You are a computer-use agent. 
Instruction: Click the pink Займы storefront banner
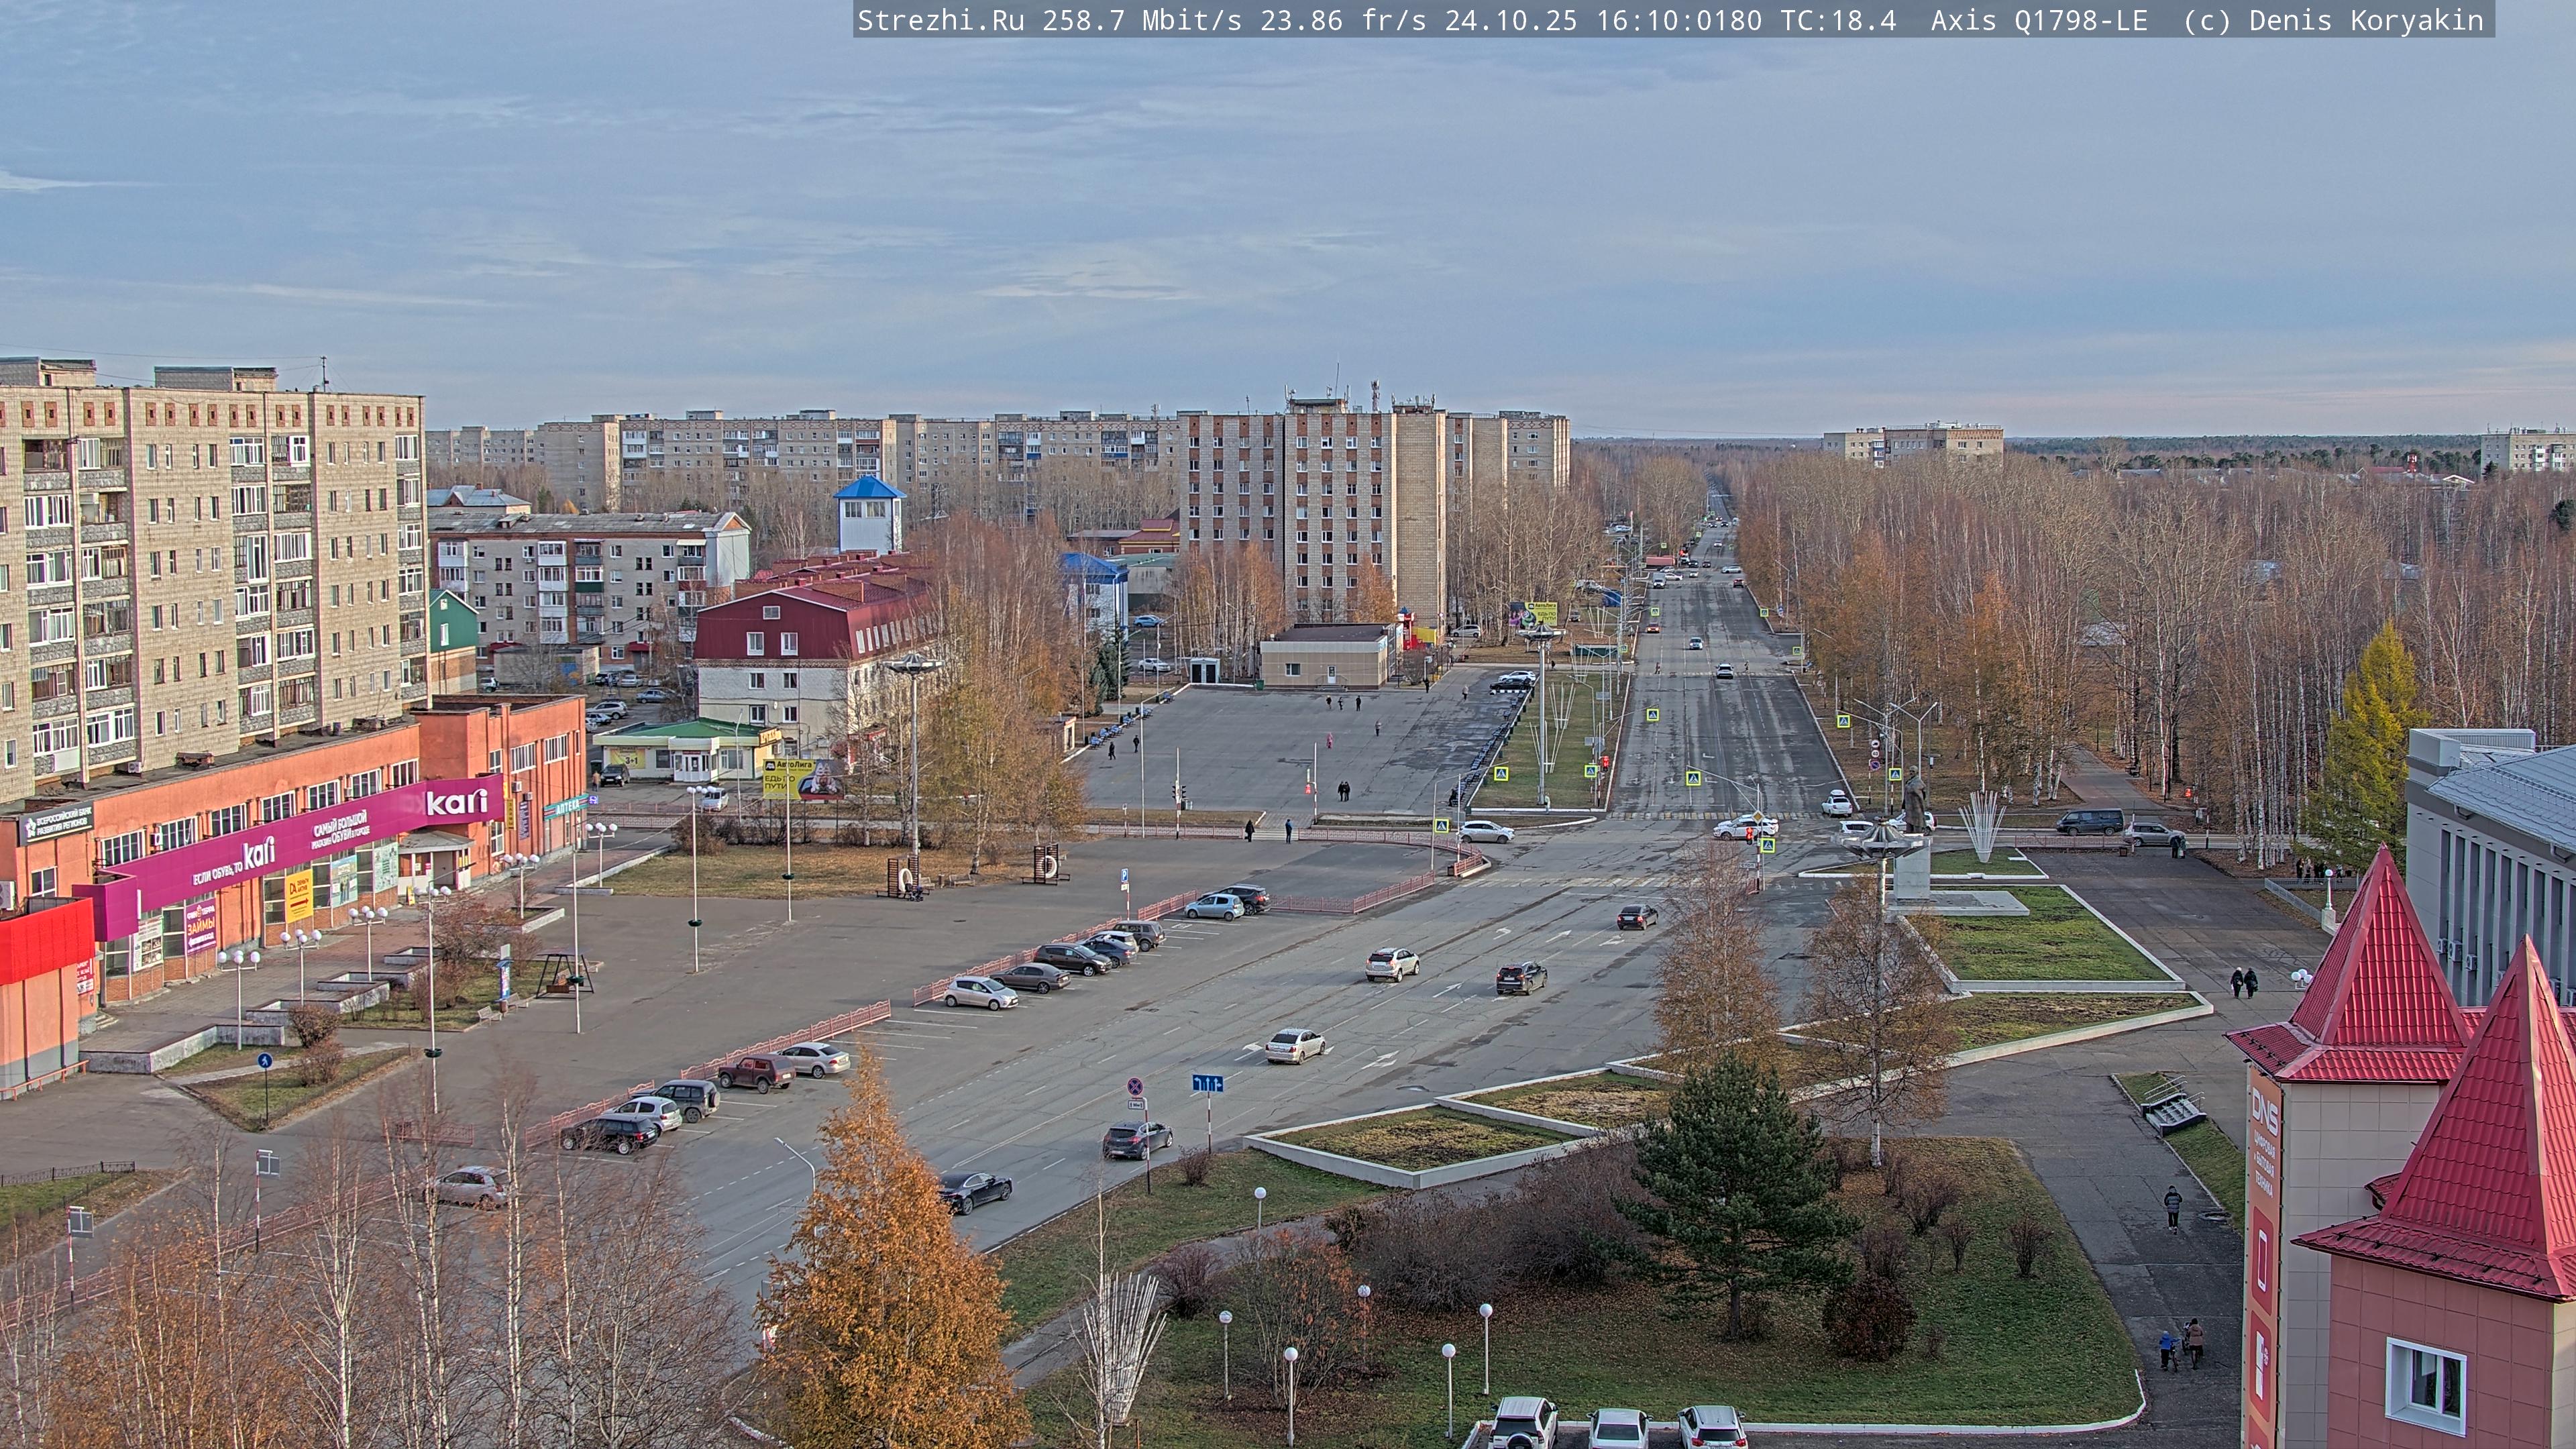(200, 927)
